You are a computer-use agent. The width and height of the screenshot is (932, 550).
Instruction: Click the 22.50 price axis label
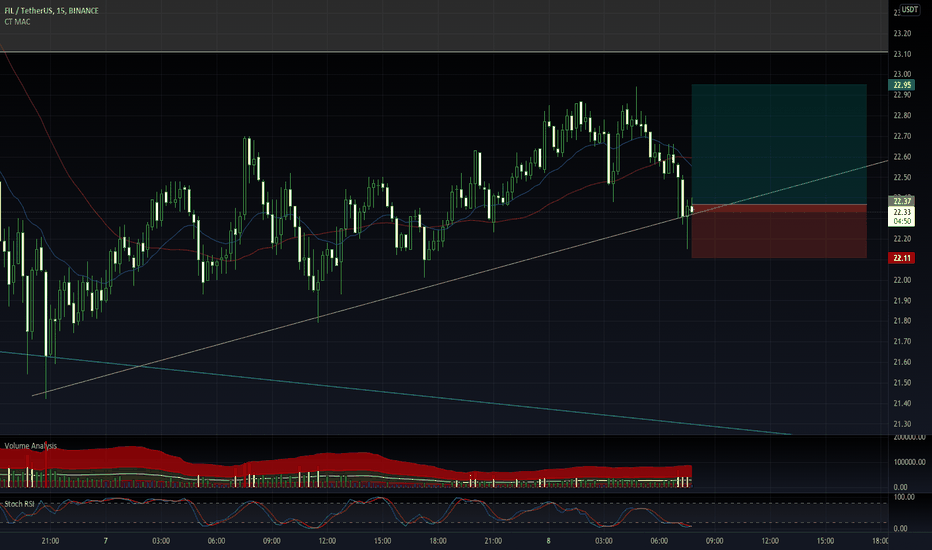tap(902, 177)
